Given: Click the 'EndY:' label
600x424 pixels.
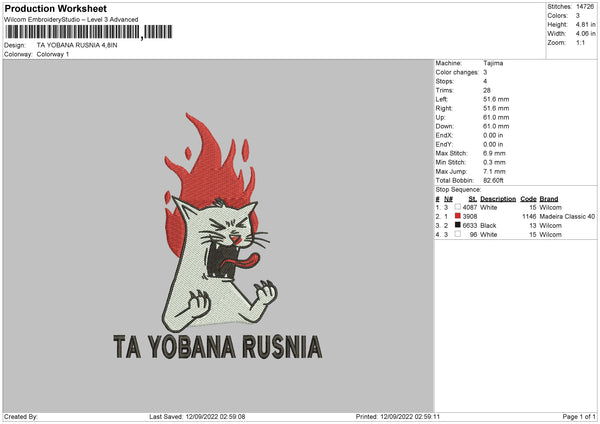Looking at the screenshot, I should [444, 145].
